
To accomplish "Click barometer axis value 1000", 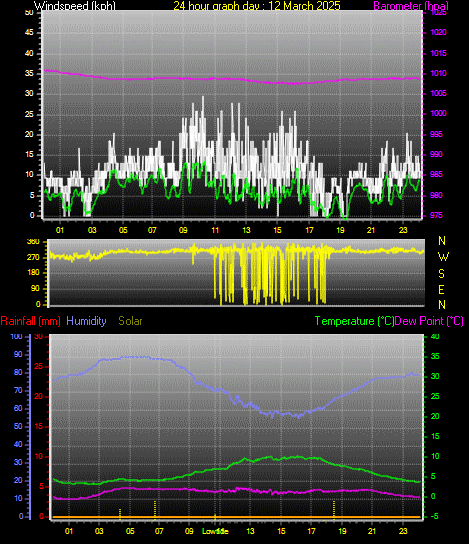I will [438, 113].
